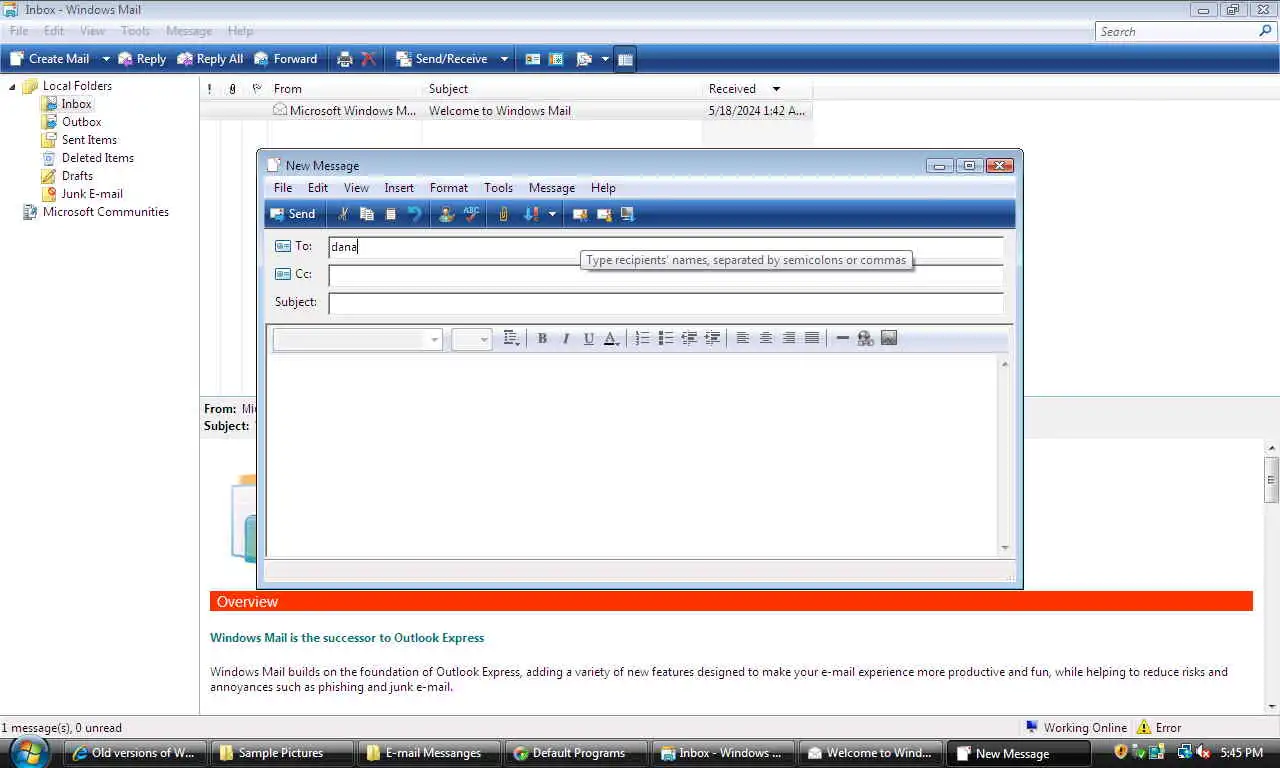Click Reply All in main toolbar
This screenshot has height=768, width=1280.
pyautogui.click(x=210, y=59)
